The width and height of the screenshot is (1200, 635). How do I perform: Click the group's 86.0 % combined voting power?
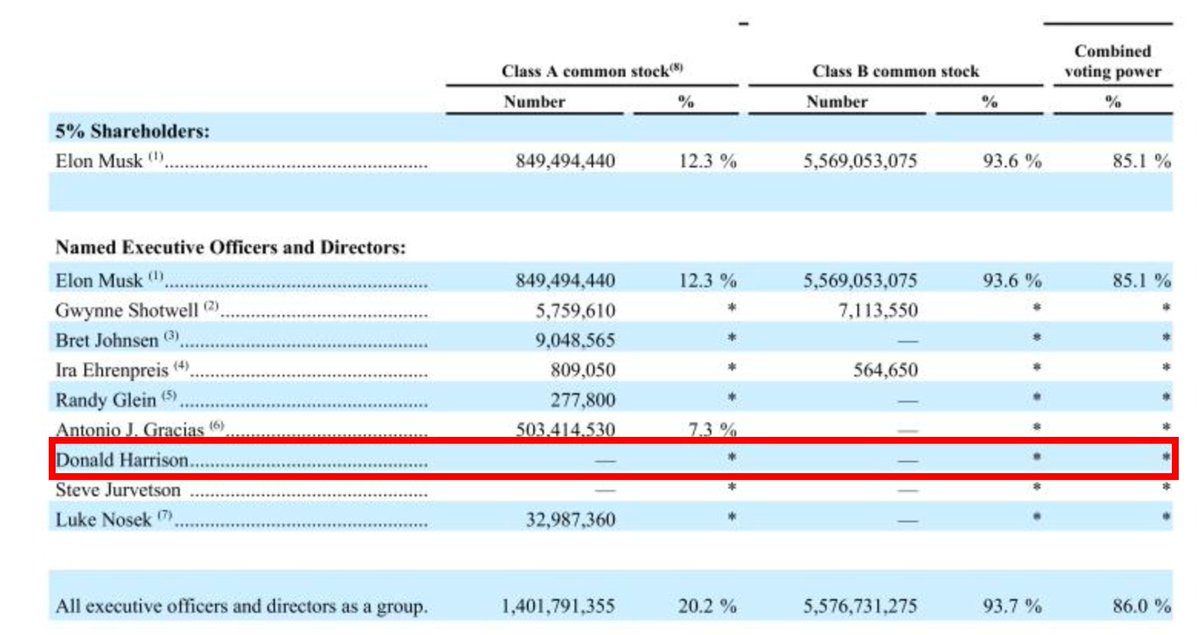pyautogui.click(x=1141, y=606)
